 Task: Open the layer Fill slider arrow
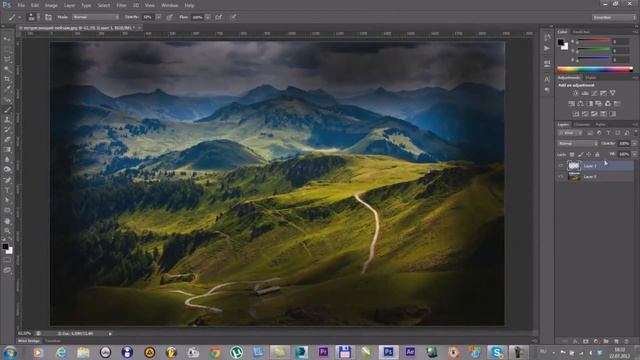tap(634, 154)
